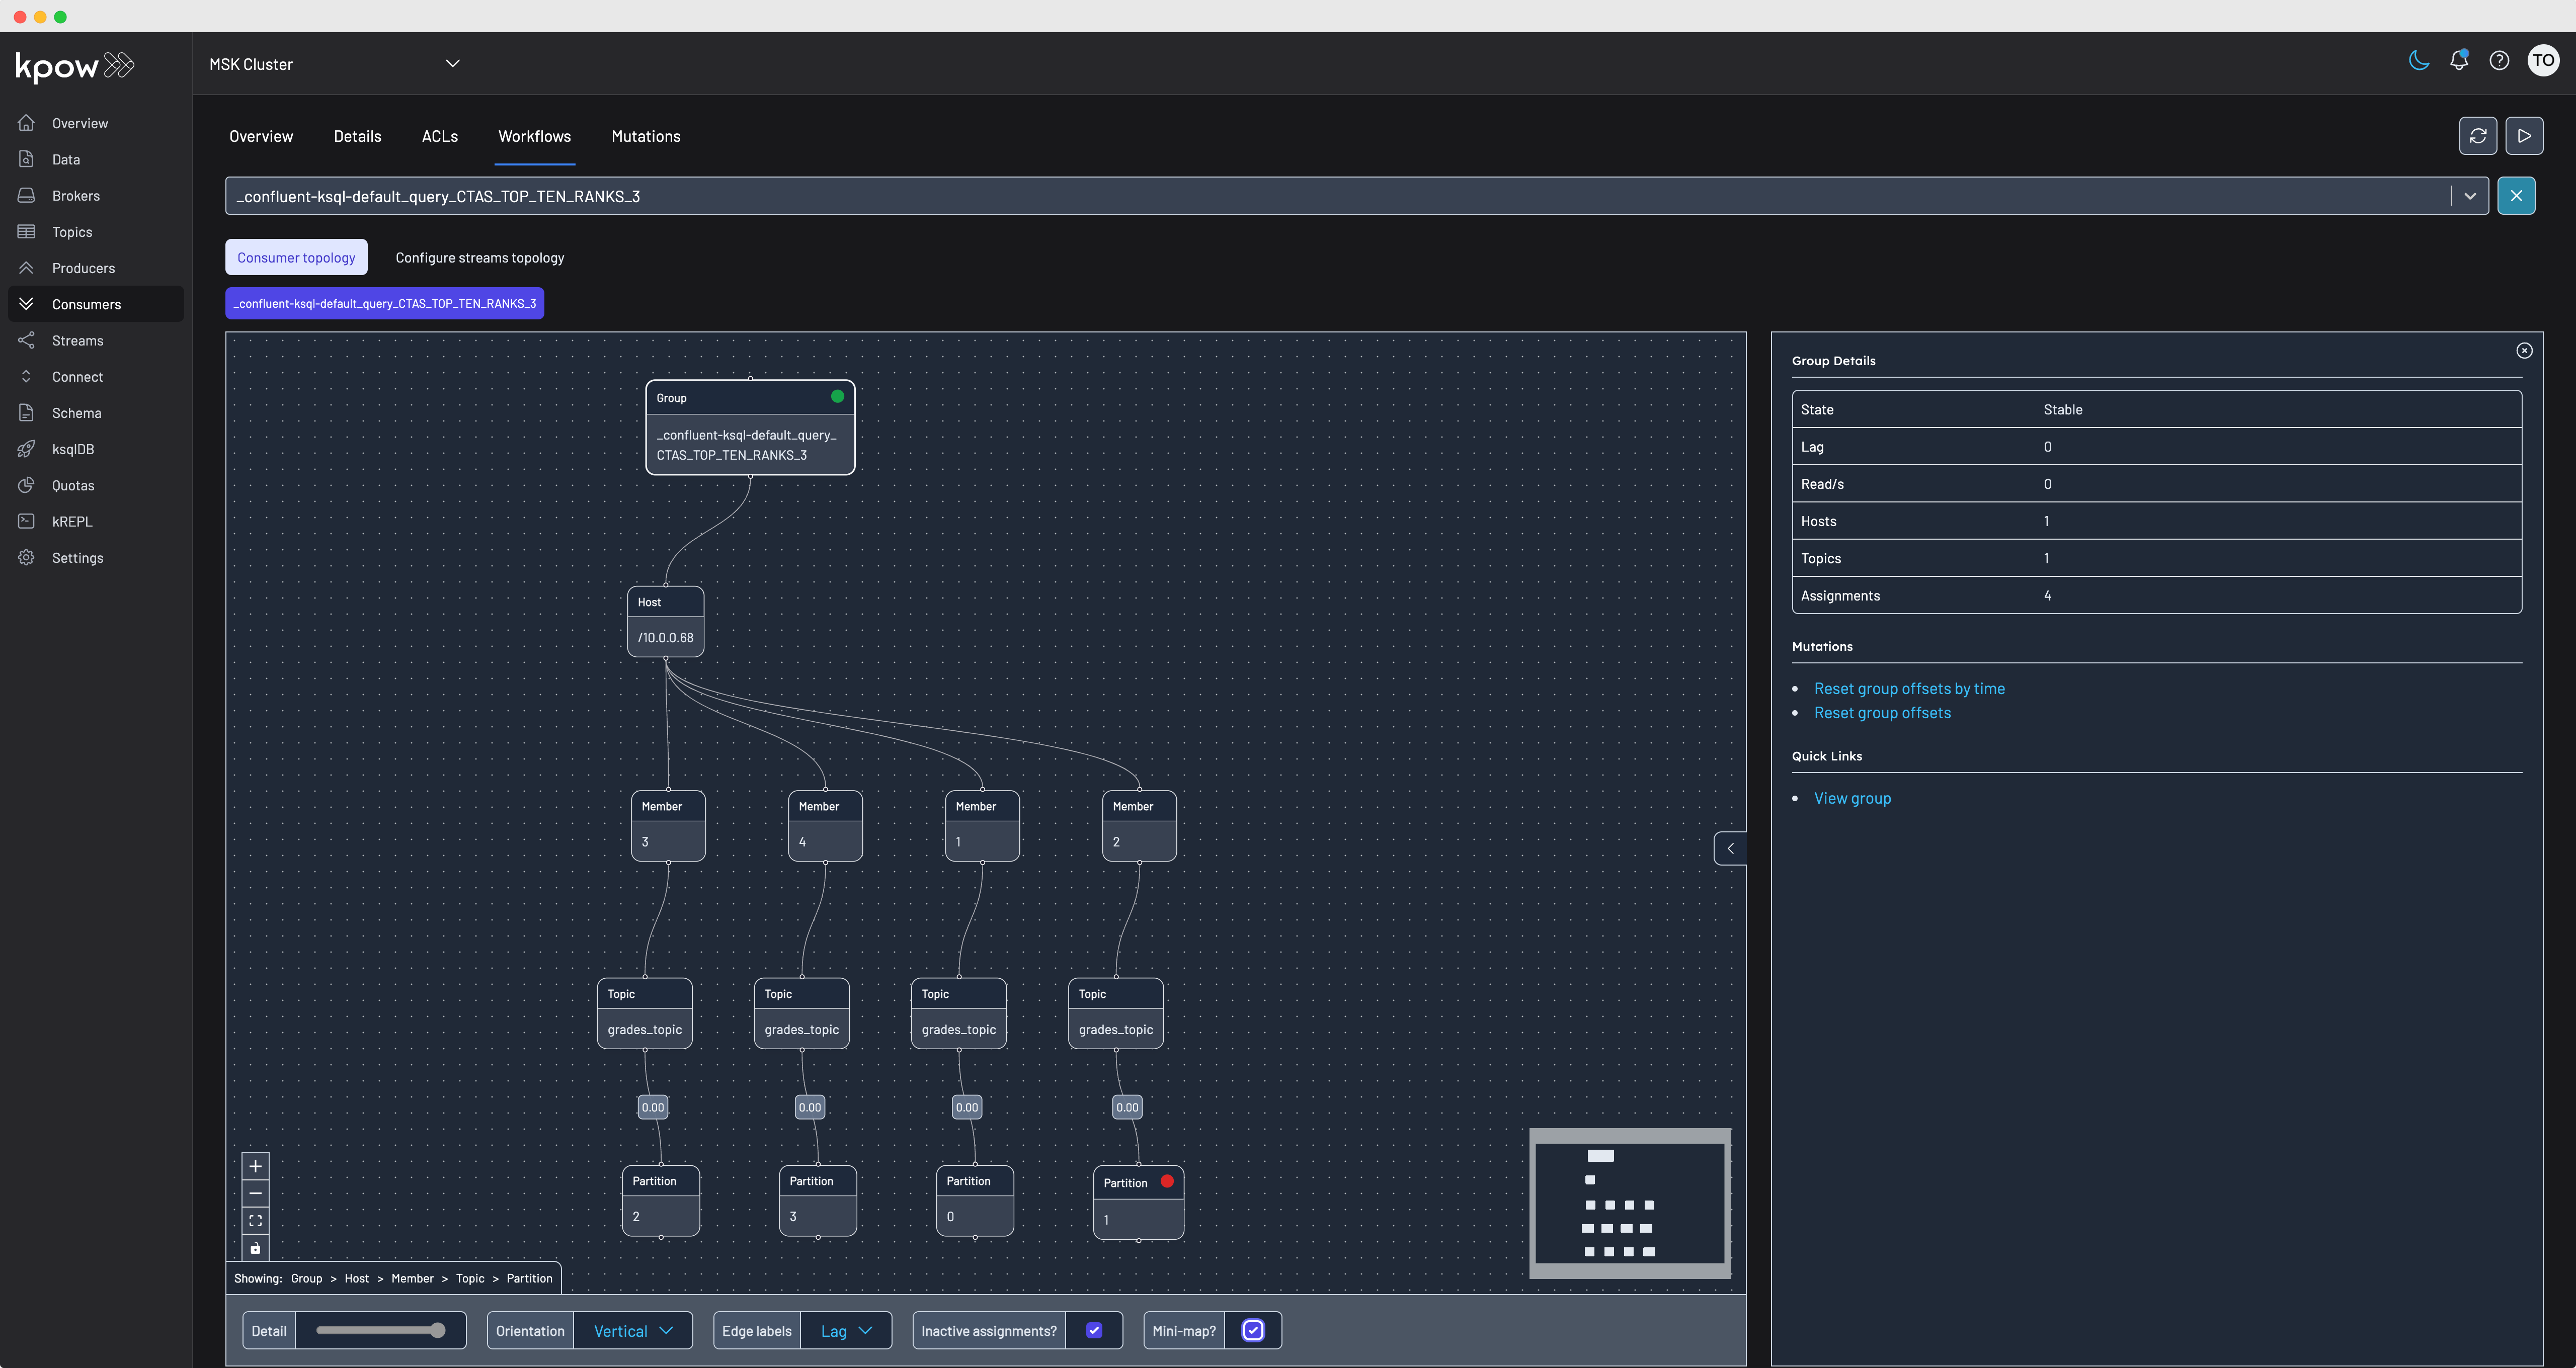
Task: Open the TO user avatar menu
Action: point(2543,61)
